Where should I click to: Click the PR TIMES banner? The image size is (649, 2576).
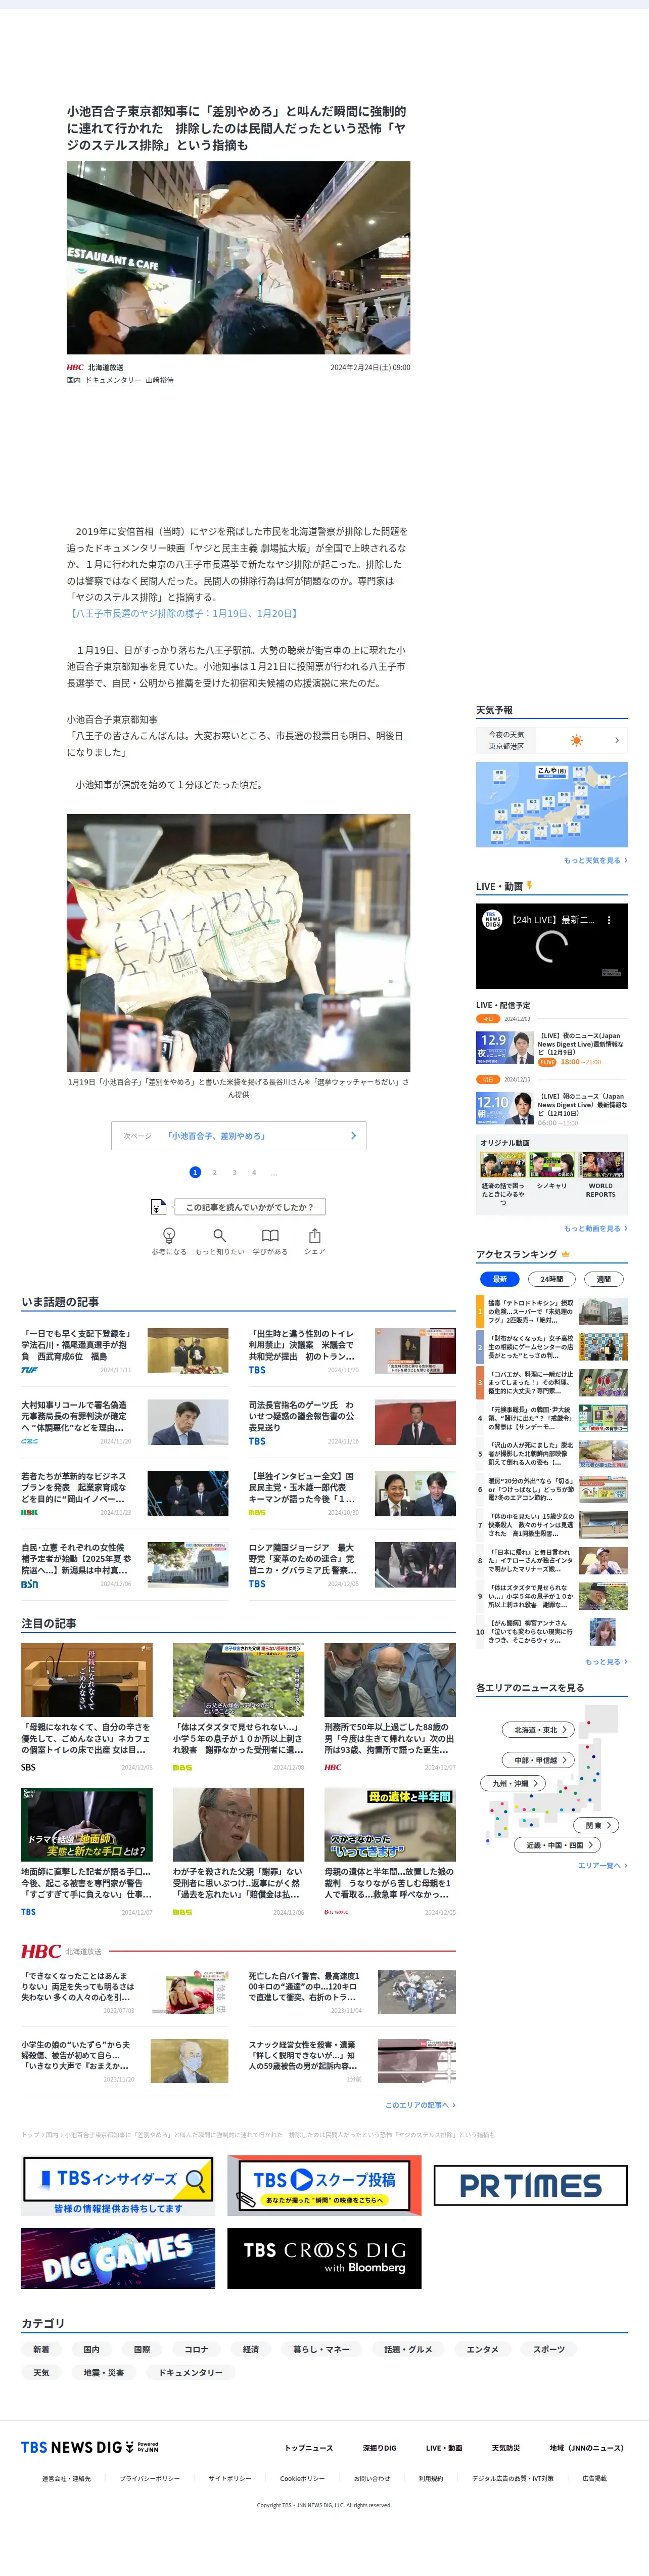pyautogui.click(x=530, y=2185)
